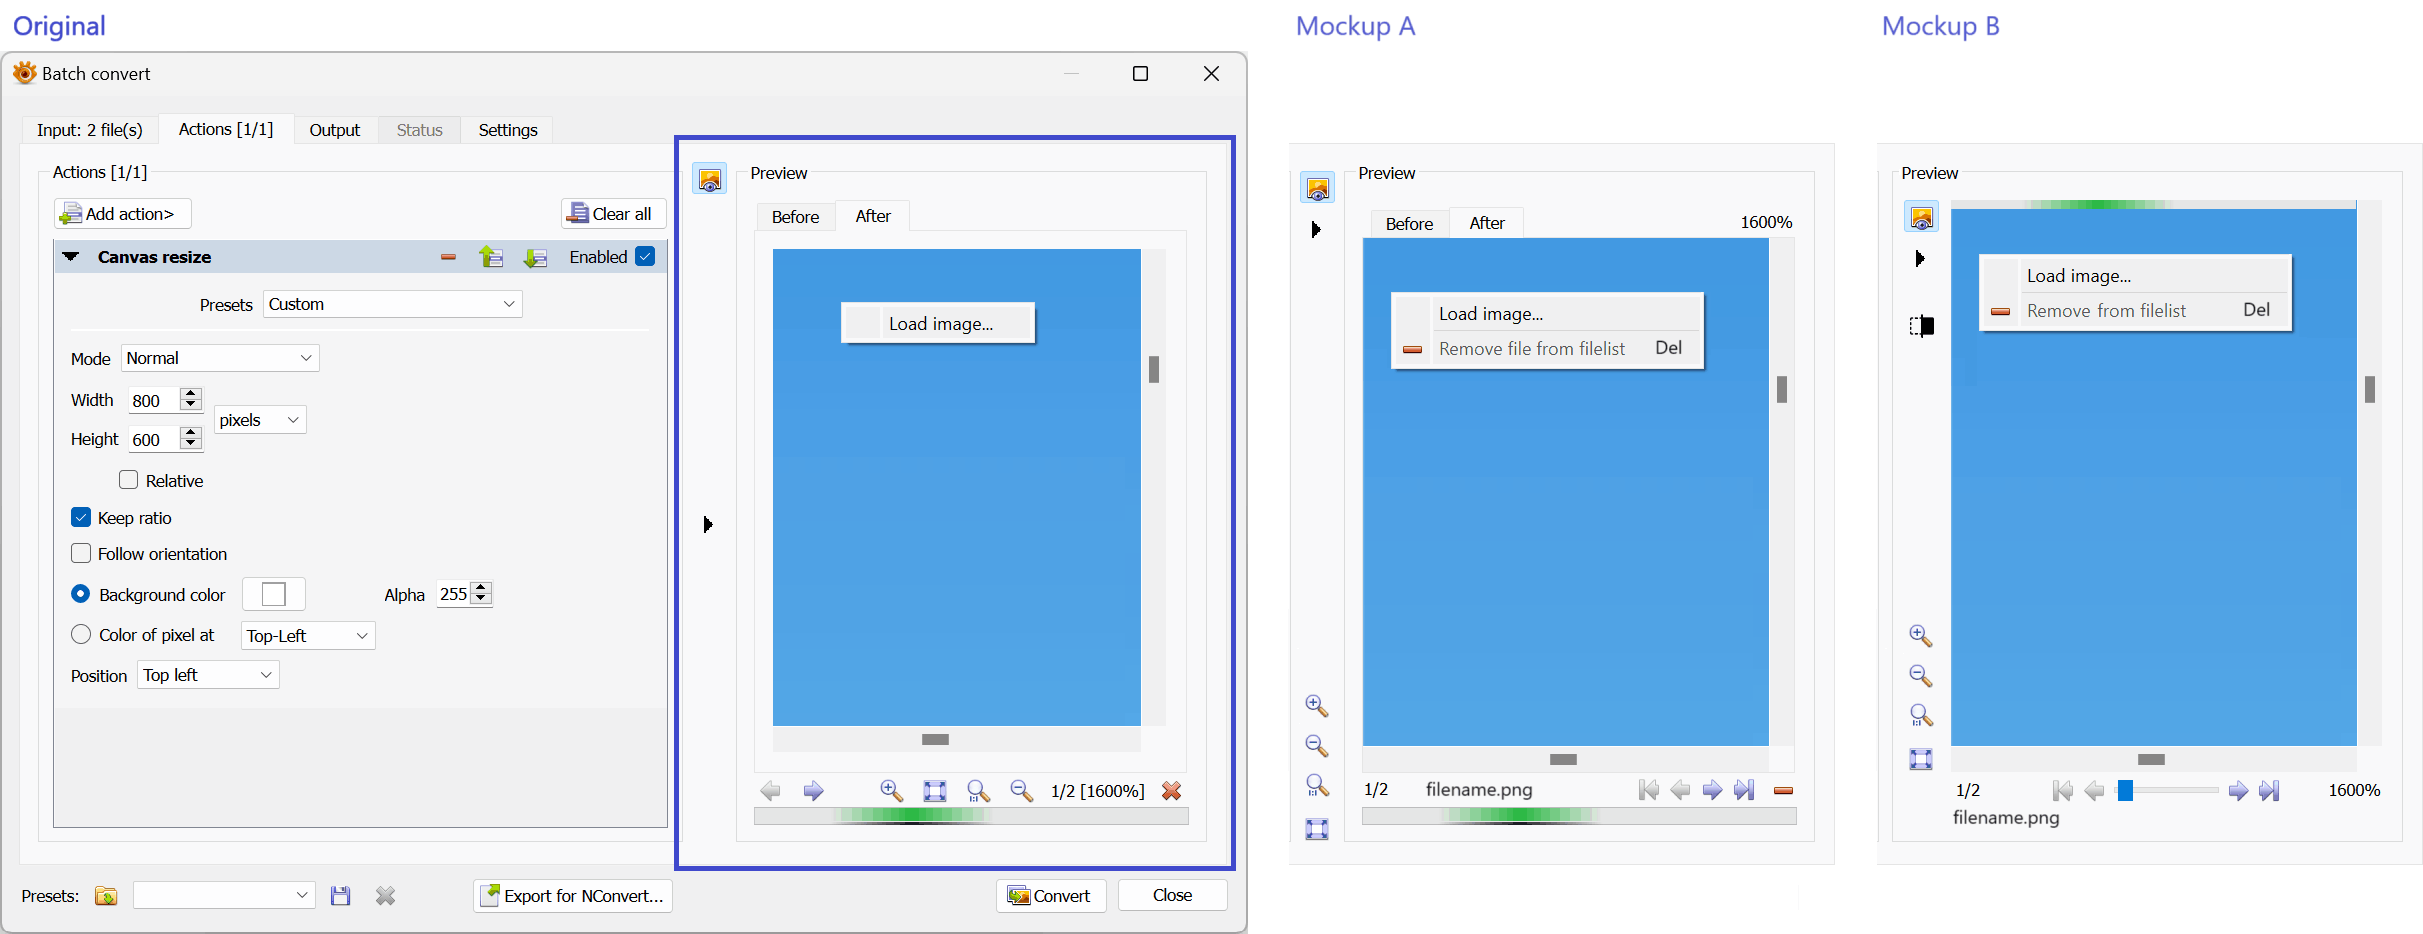
Task: Click the expander arrow in Mockup A
Action: [x=1316, y=230]
